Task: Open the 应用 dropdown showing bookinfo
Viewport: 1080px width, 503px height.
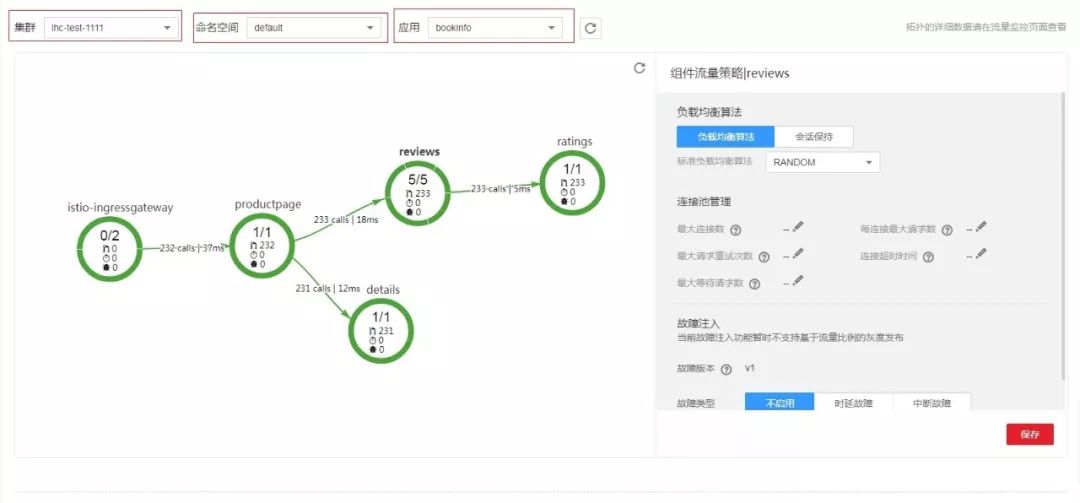Action: pyautogui.click(x=495, y=28)
